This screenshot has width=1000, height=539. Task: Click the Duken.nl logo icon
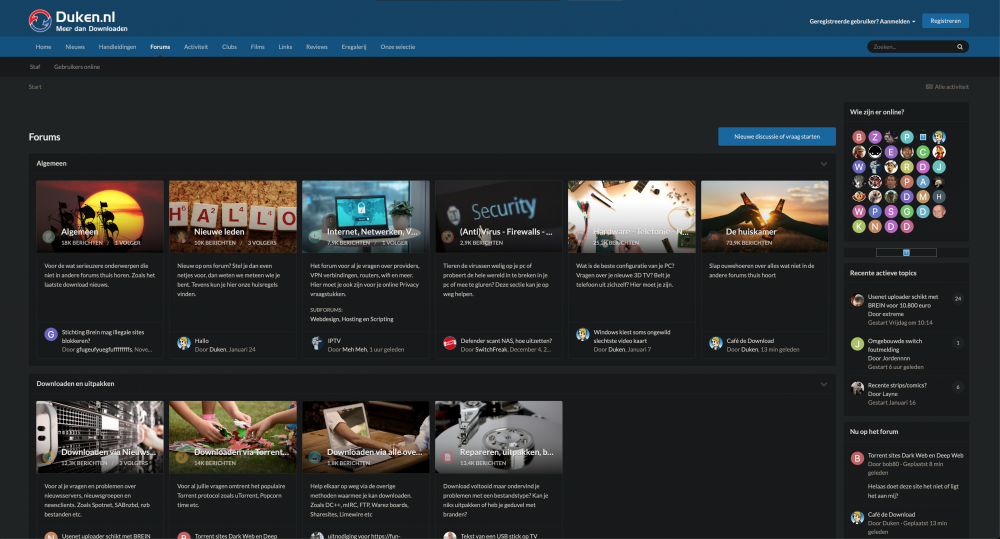(40, 19)
